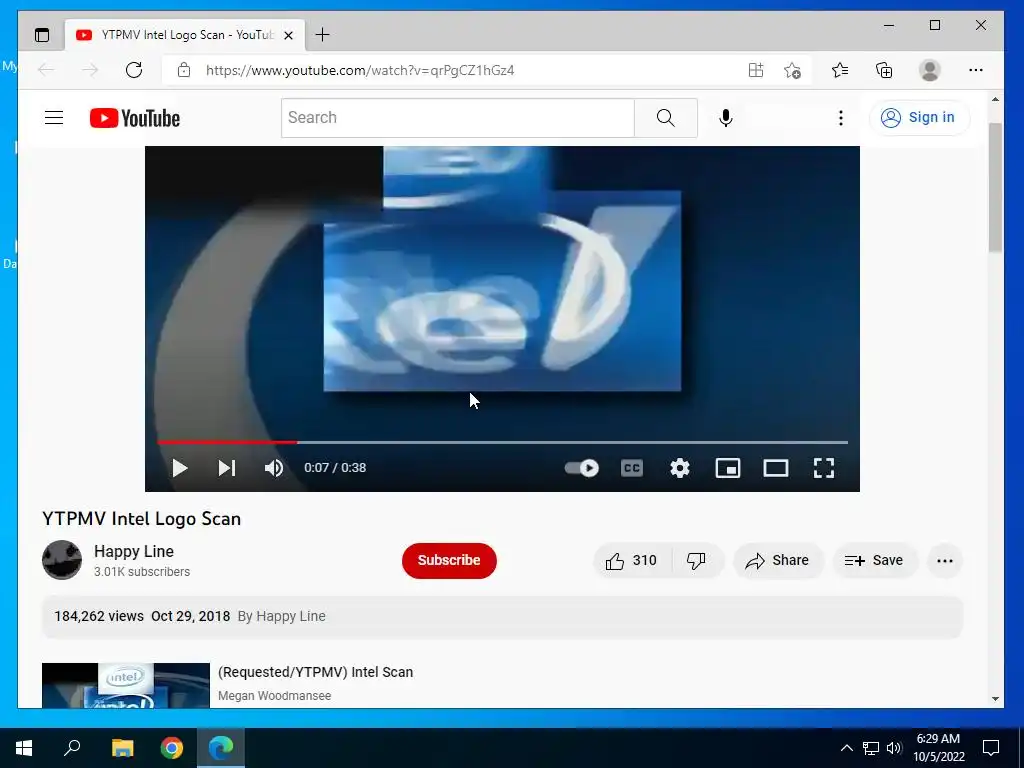Toggle the autoplay switch
This screenshot has height=768, width=1024.
pos(581,468)
